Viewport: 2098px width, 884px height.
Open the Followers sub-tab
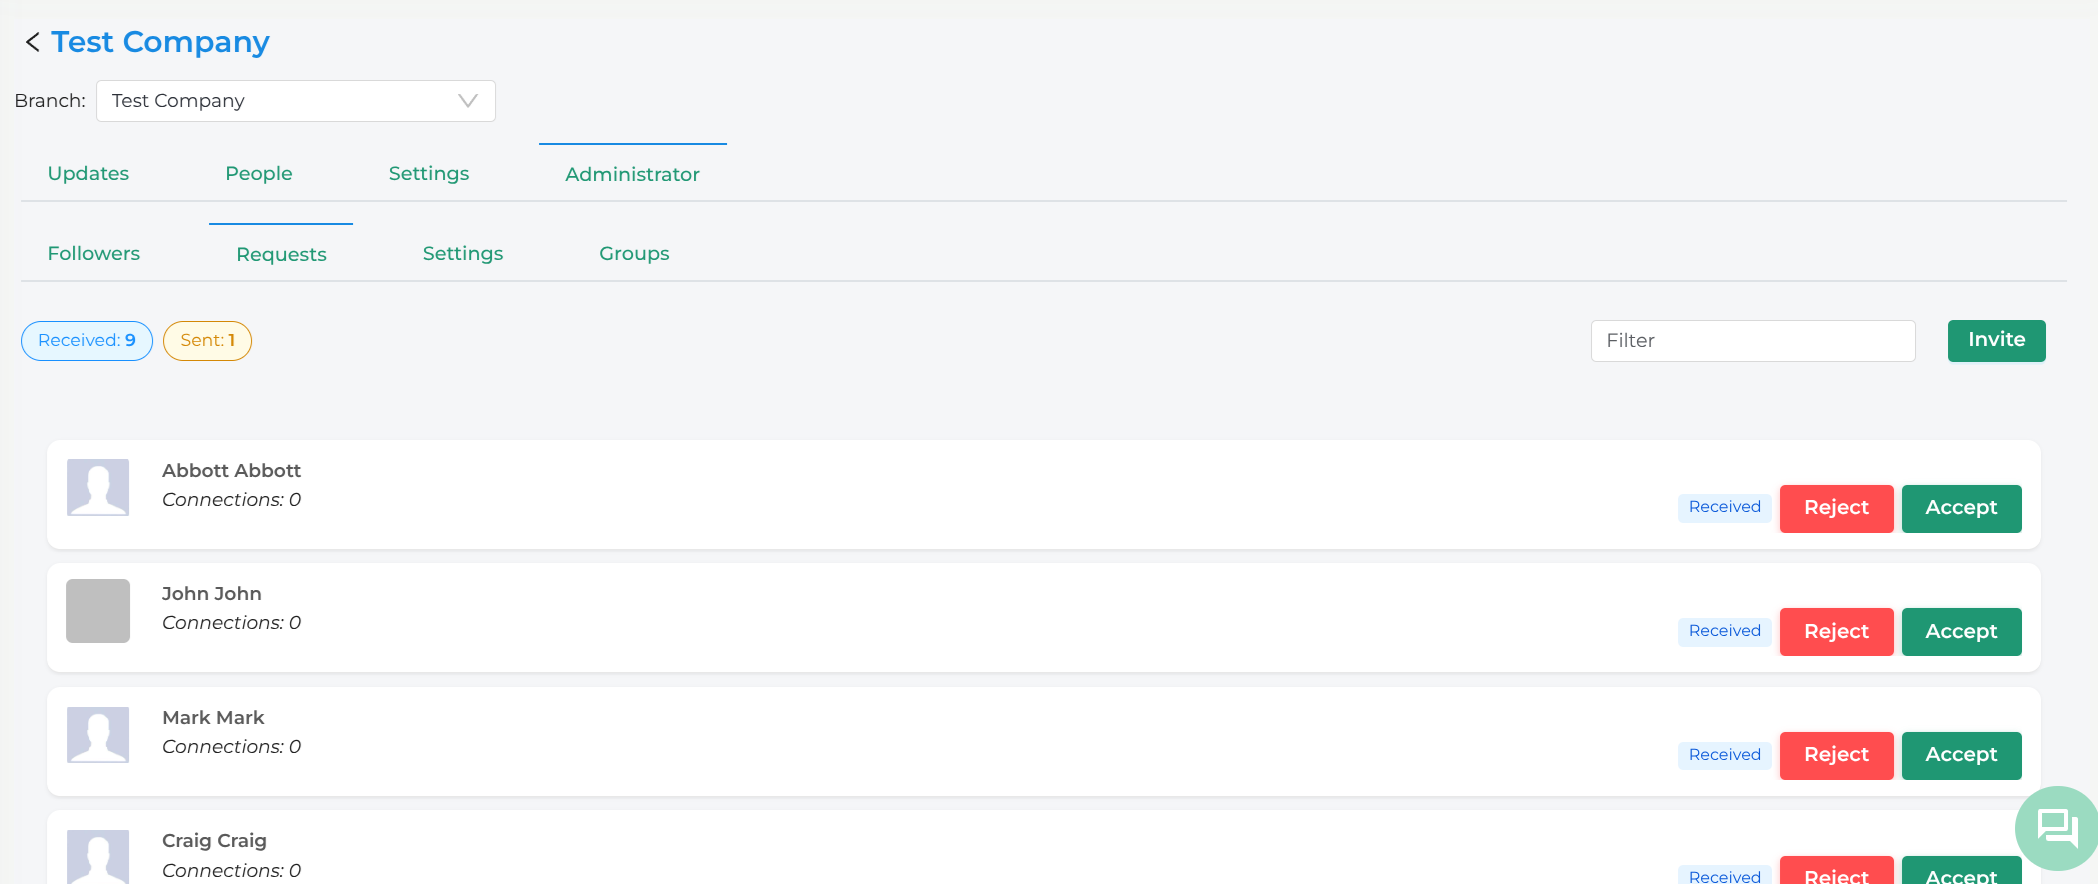[94, 253]
